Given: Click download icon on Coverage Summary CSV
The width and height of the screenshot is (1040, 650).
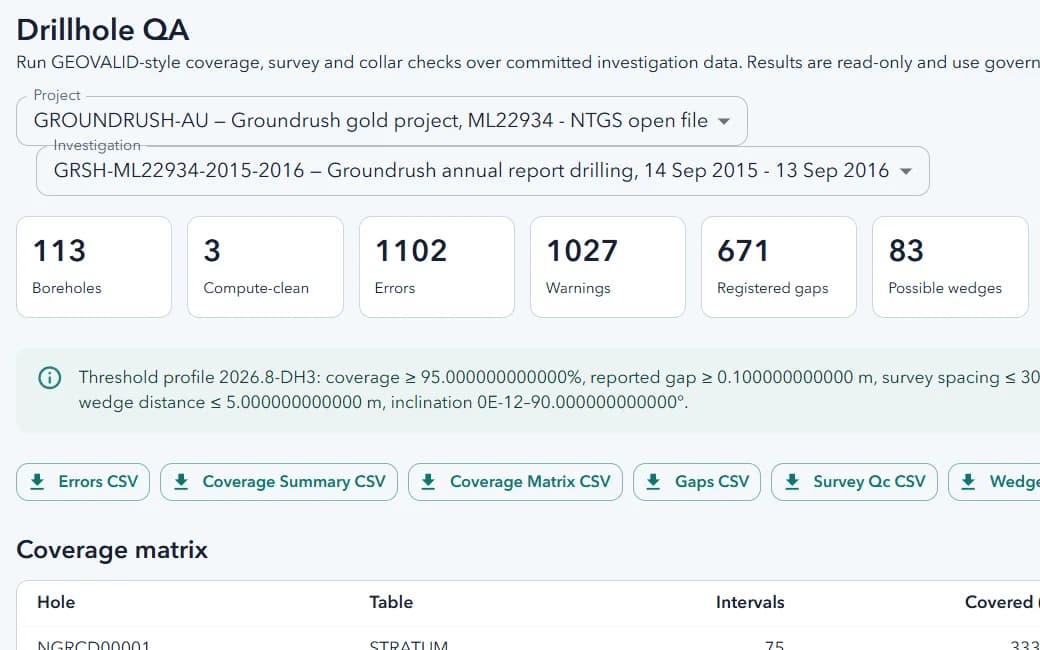Looking at the screenshot, I should pyautogui.click(x=181, y=482).
